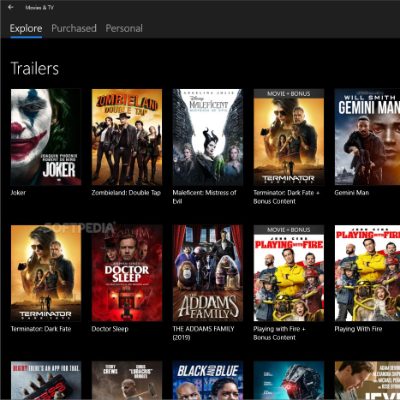
Task: Open Terminator: Dark Fate + Bonus Content poster
Action: pyautogui.click(x=289, y=137)
